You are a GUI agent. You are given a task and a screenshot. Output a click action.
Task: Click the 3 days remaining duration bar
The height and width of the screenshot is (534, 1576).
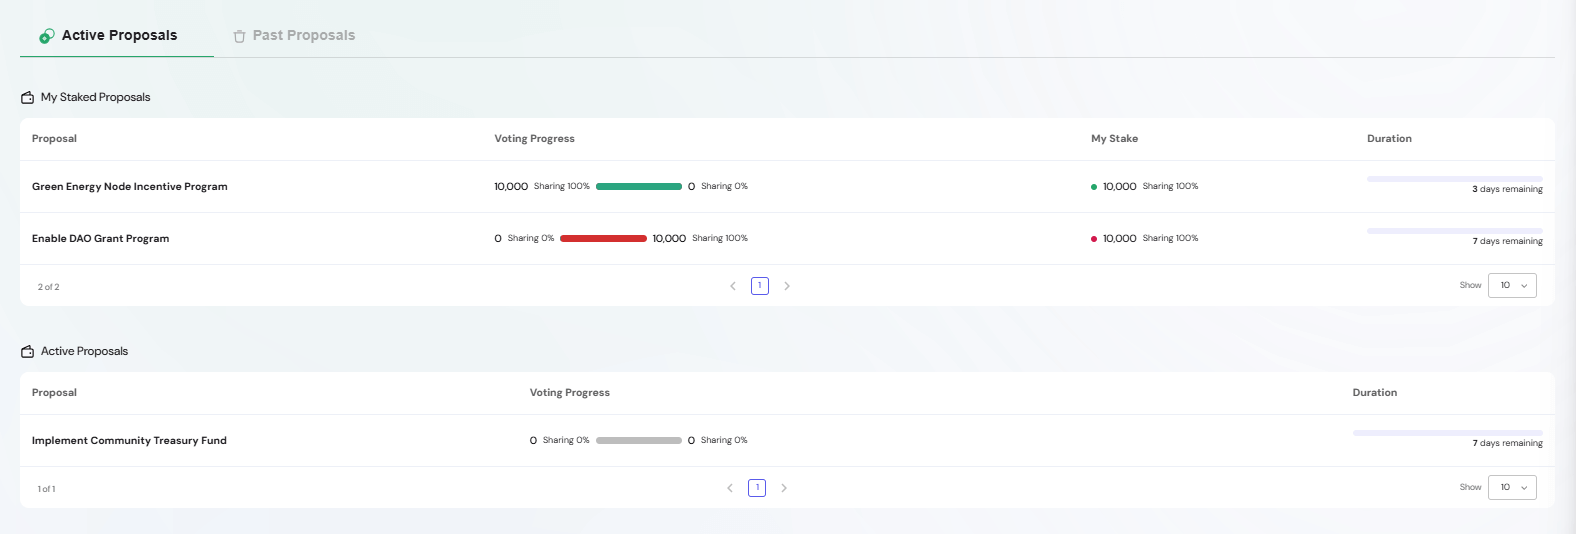point(1454,179)
